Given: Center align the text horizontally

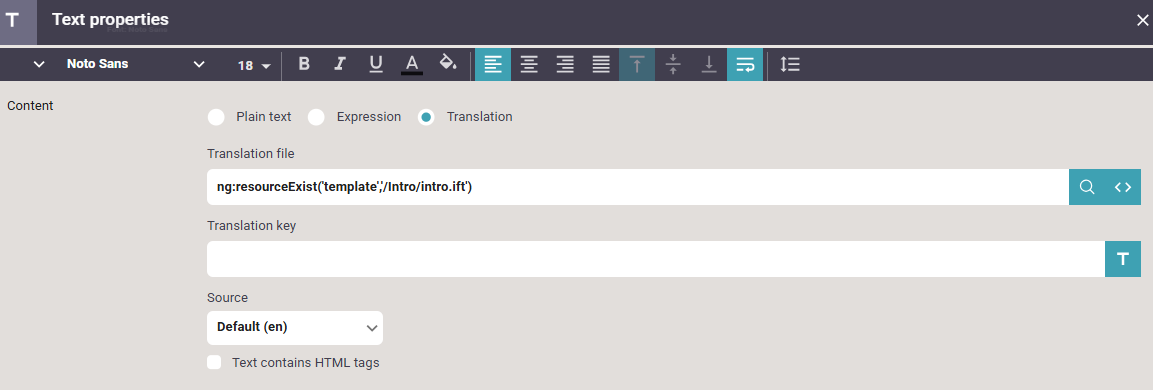Looking at the screenshot, I should point(529,65).
